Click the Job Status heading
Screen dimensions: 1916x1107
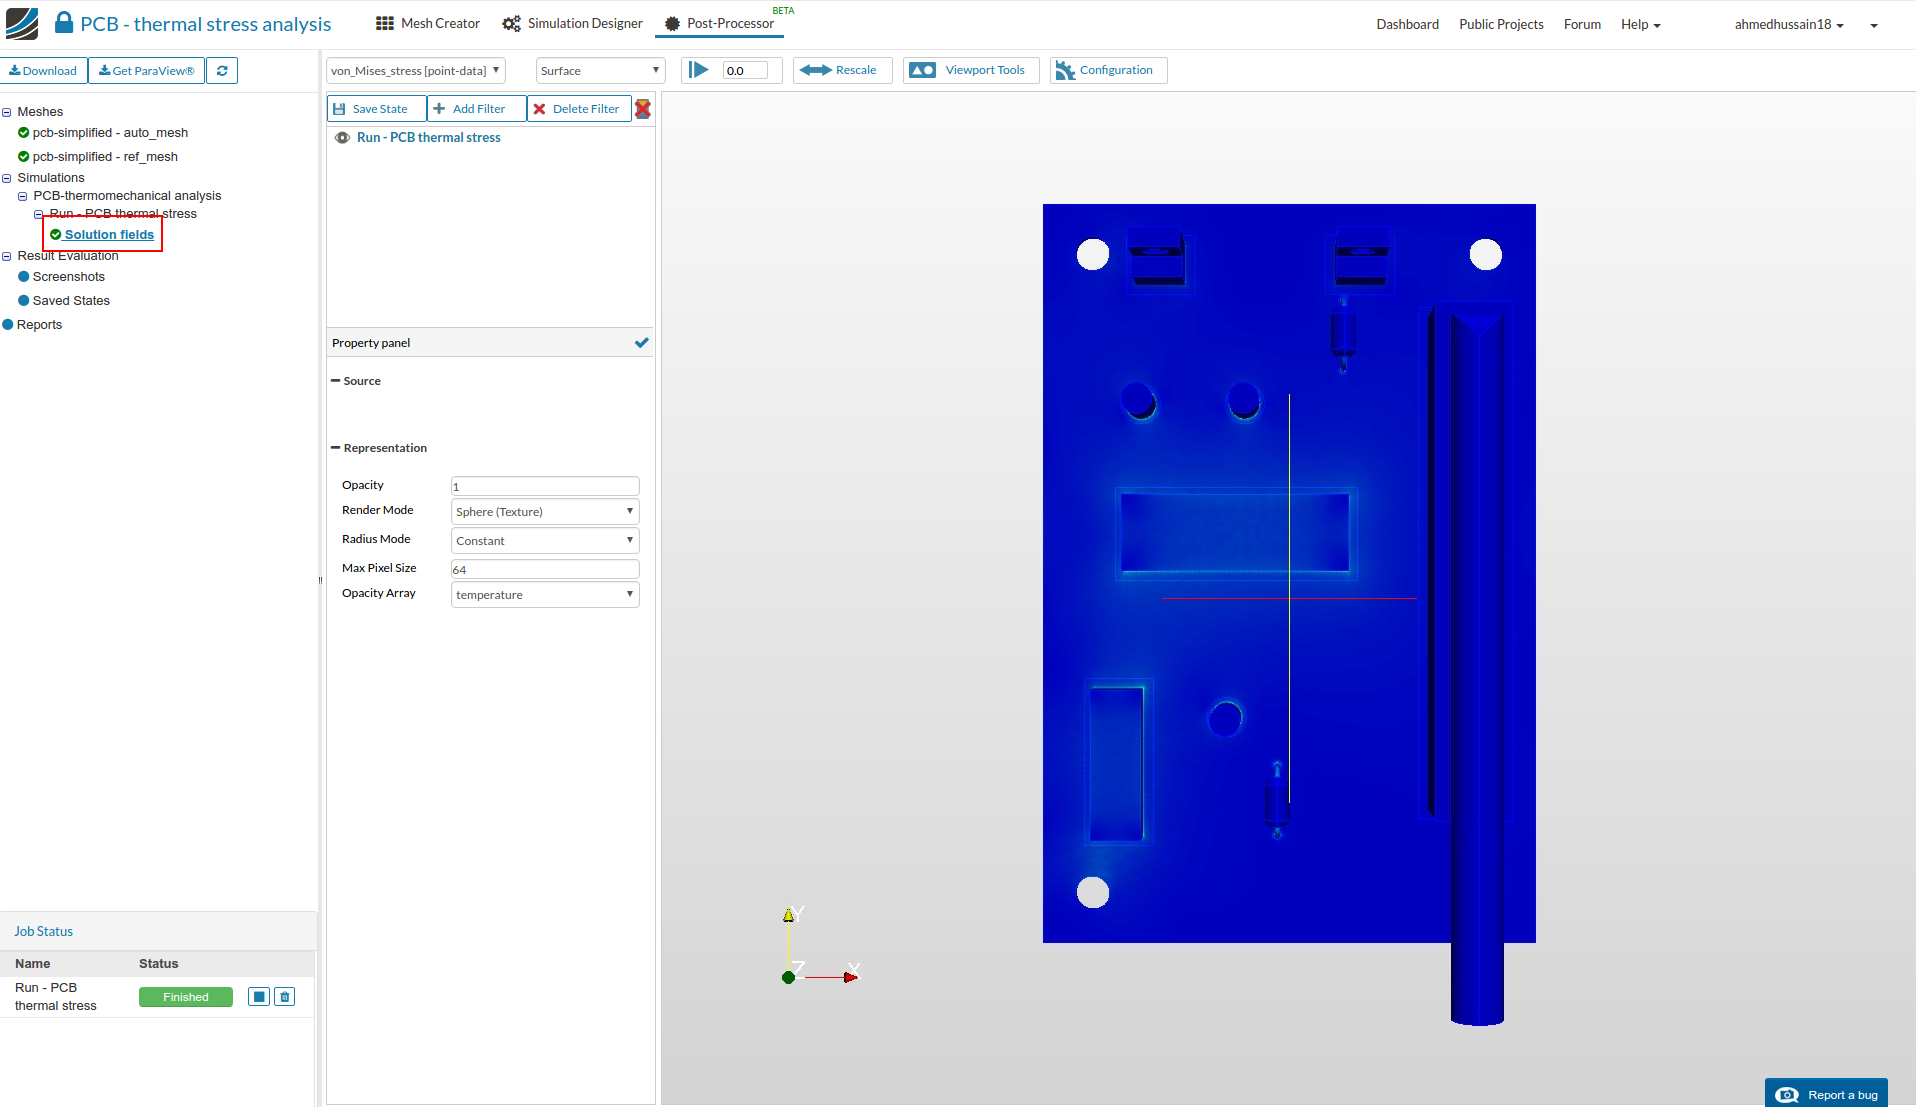[x=43, y=931]
